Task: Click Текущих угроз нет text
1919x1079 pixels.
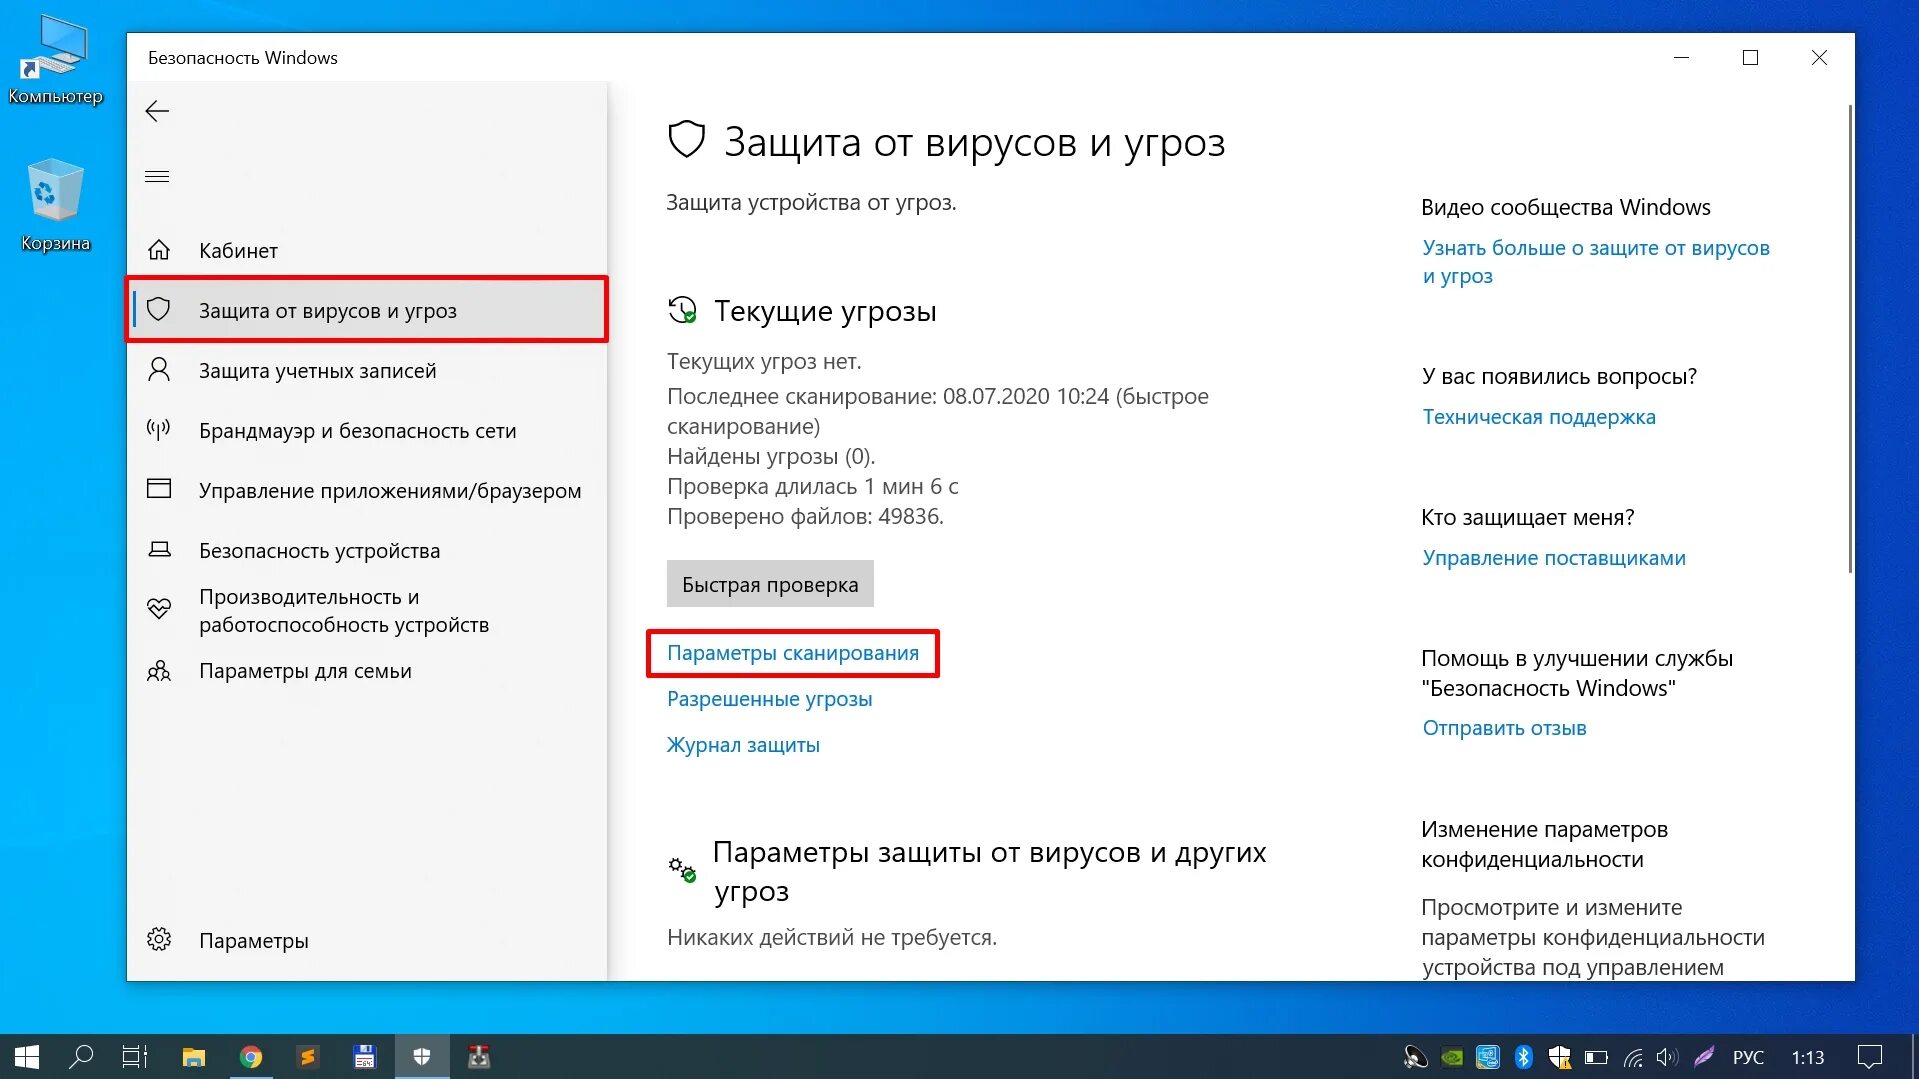Action: pos(764,362)
